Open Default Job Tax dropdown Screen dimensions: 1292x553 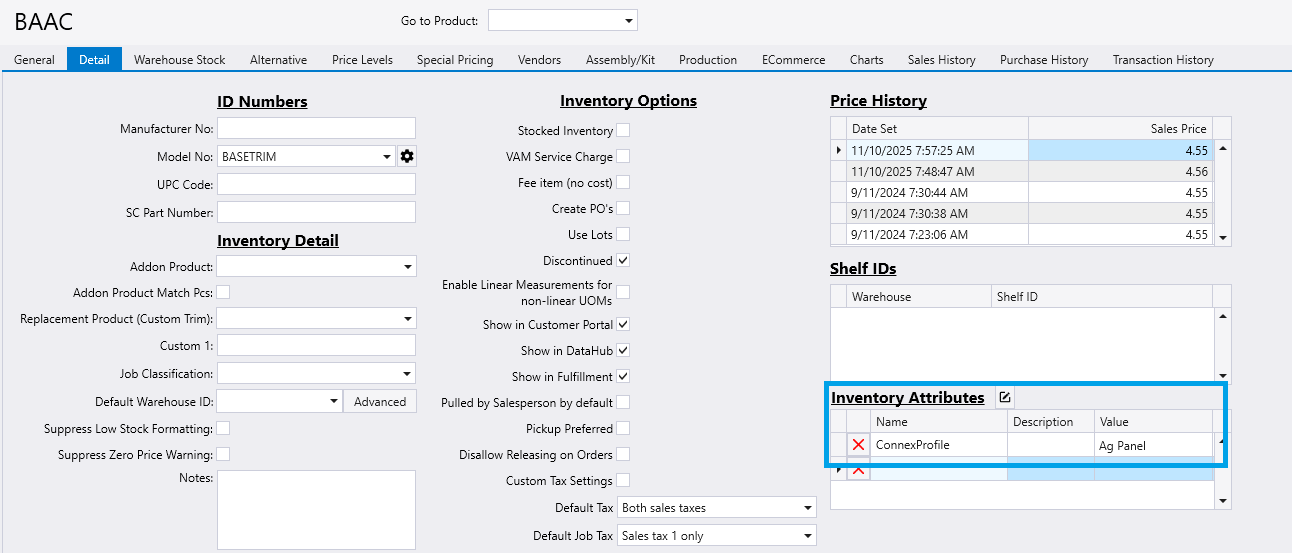(x=808, y=536)
